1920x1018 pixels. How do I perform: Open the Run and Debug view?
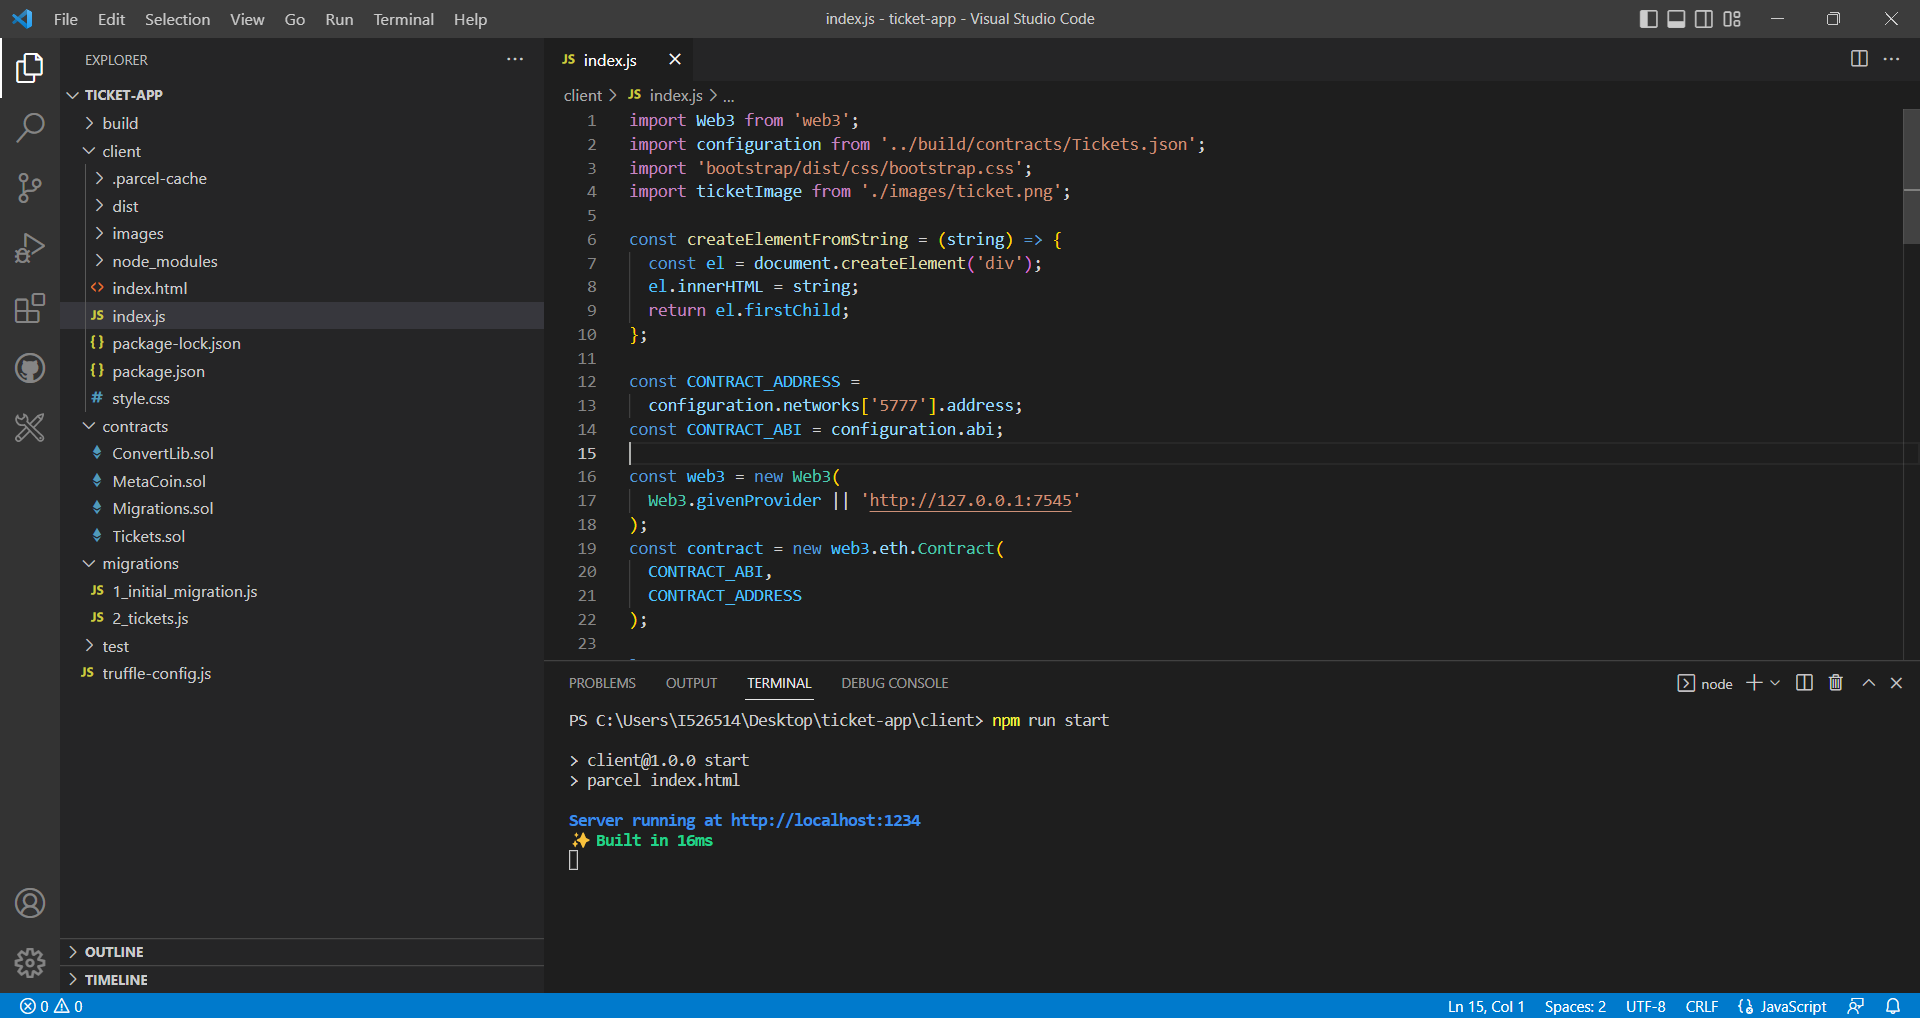(x=30, y=247)
